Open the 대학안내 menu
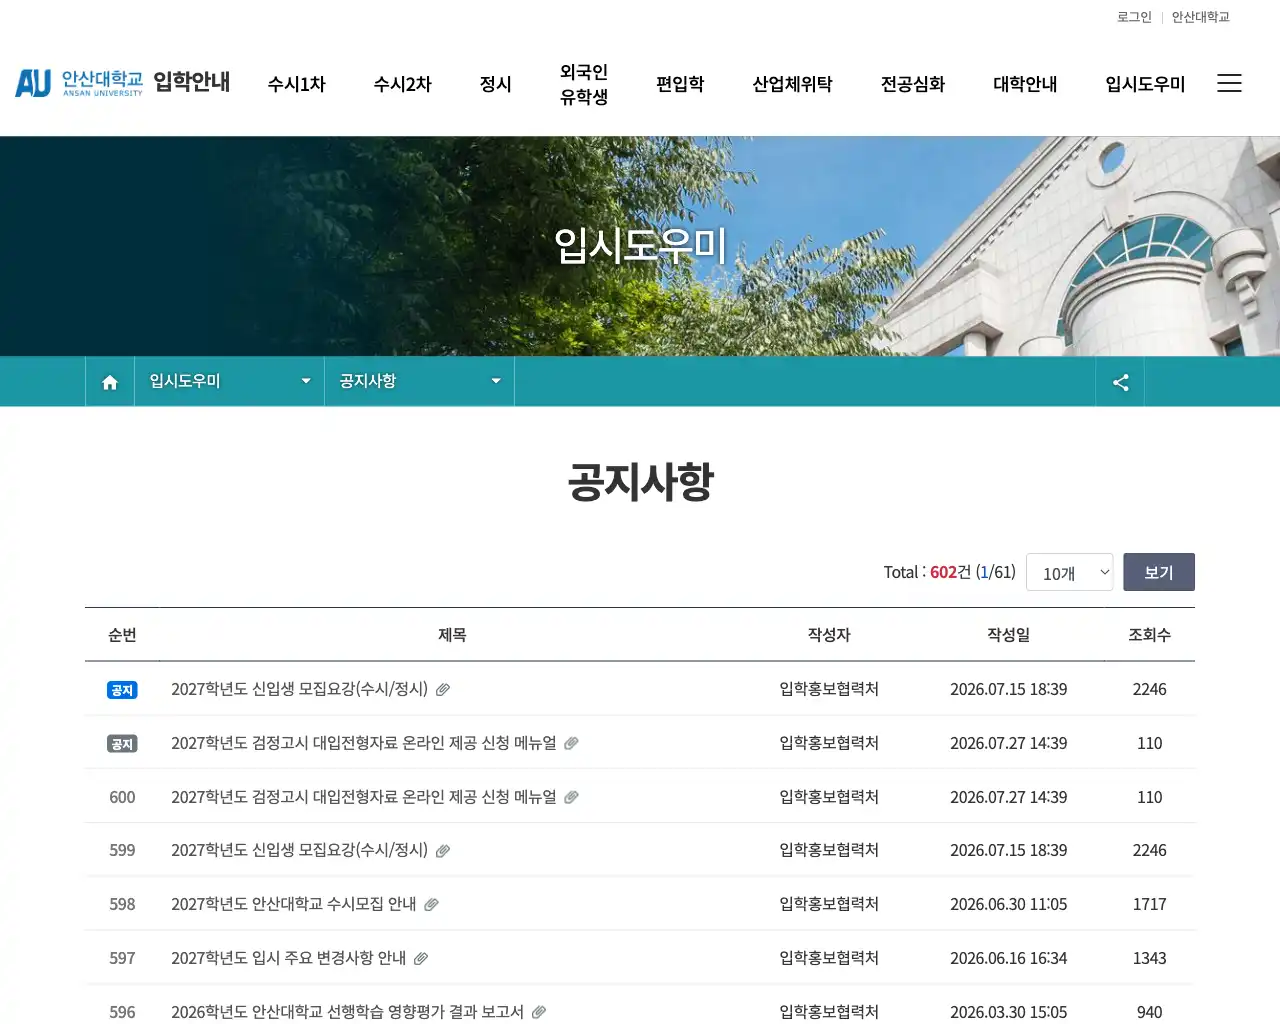The image size is (1280, 1024). click(1025, 84)
